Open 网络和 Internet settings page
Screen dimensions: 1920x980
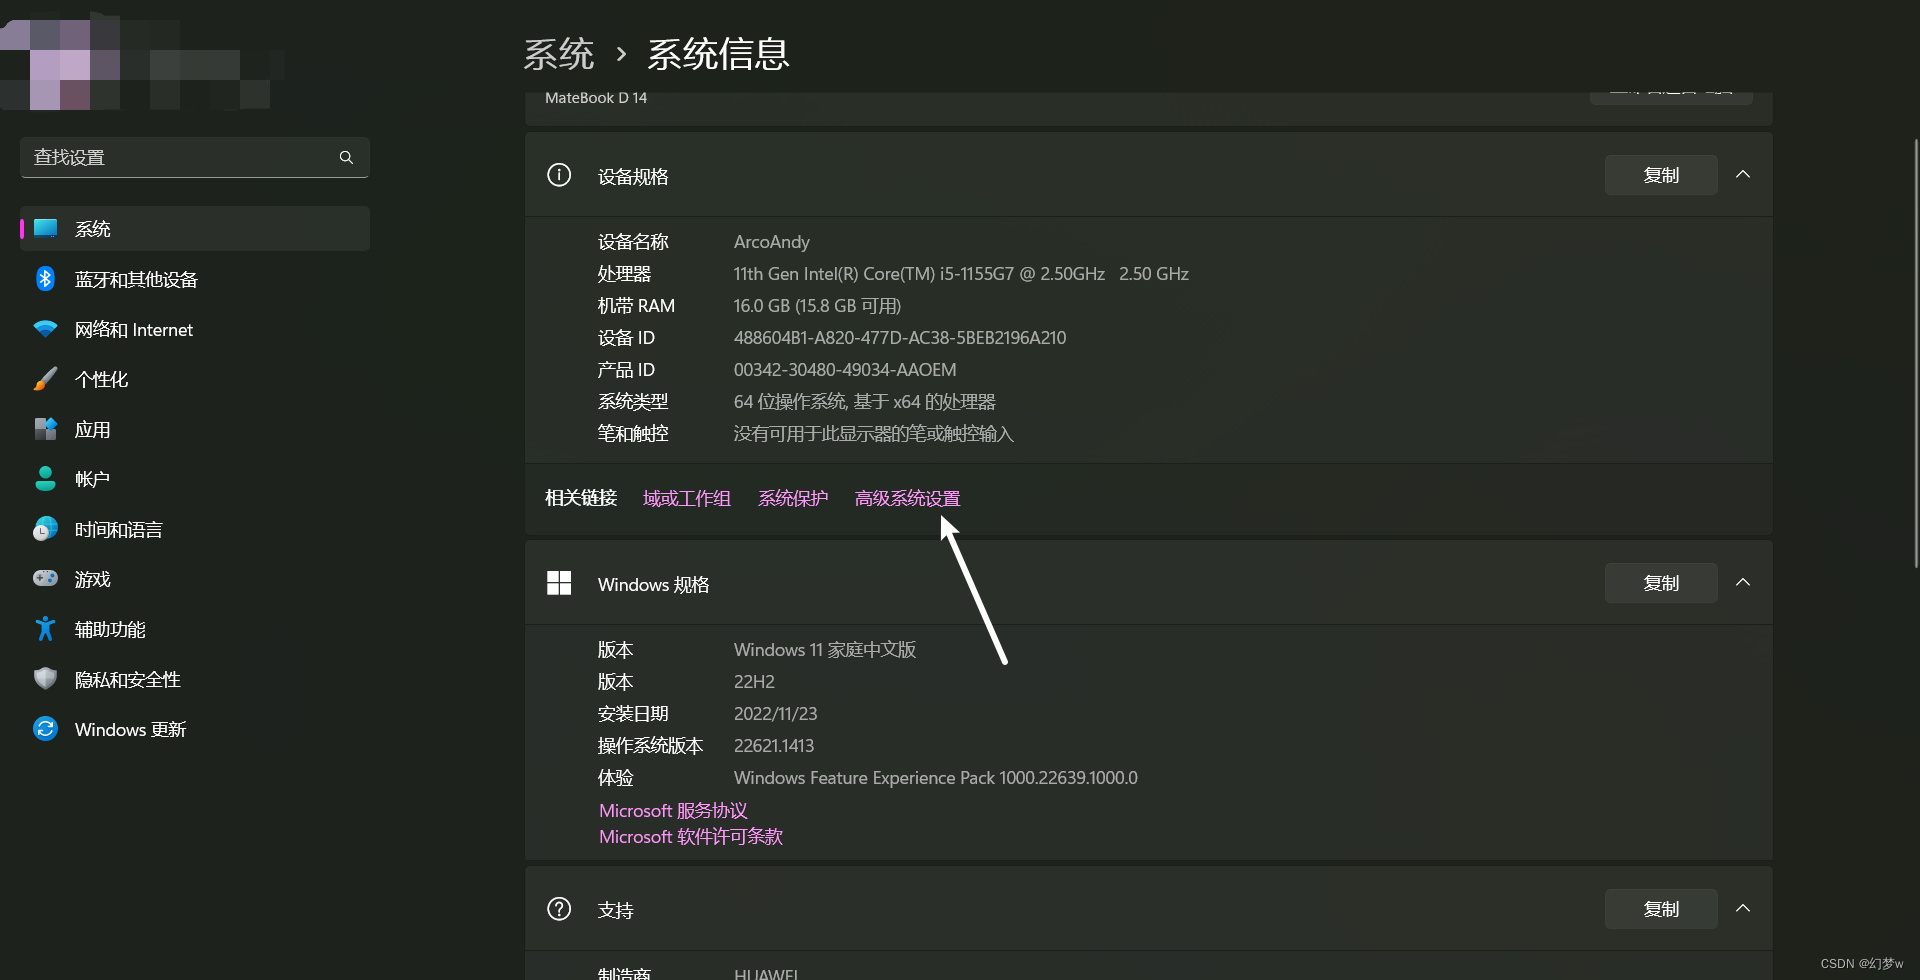point(195,329)
